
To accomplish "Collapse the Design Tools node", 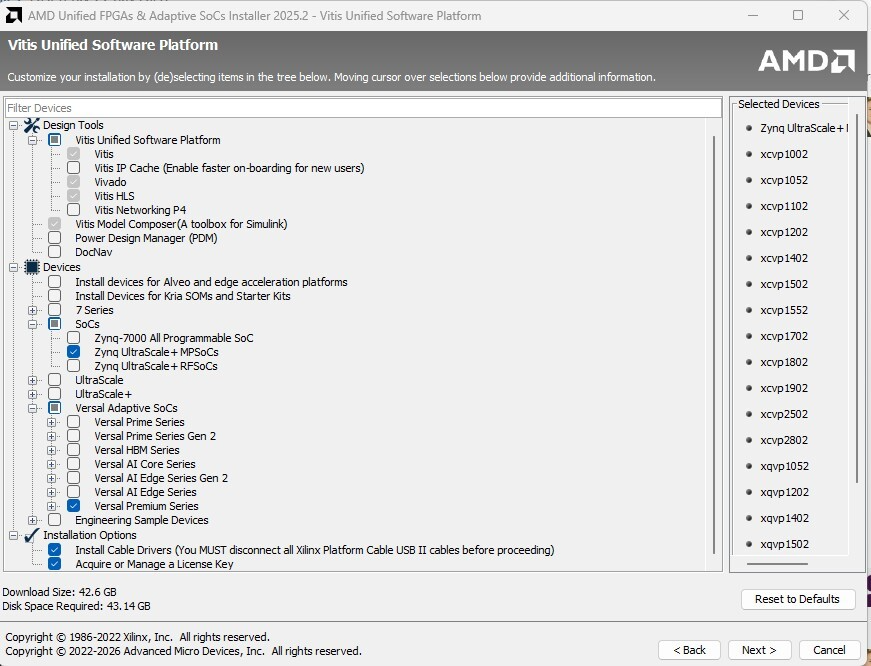I will pos(13,126).
